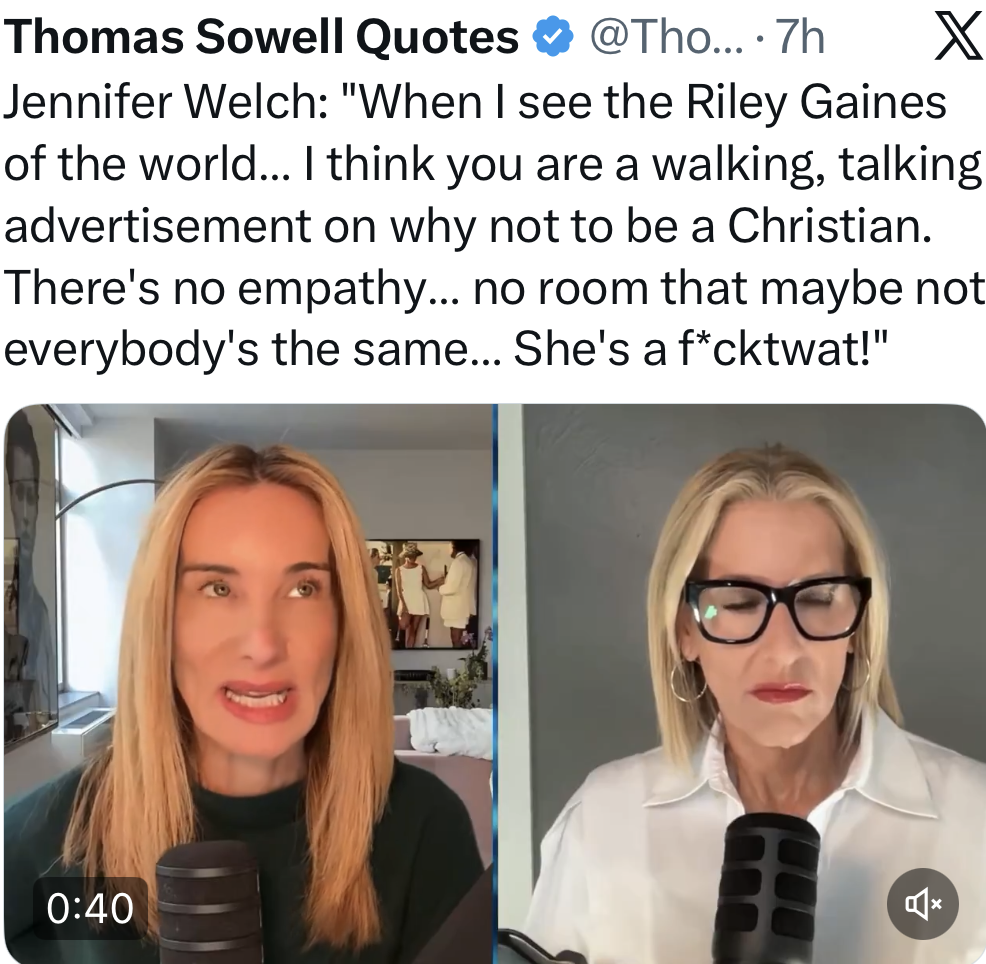Viewport: 986px width, 964px height.
Task: Click the 0:40 video duration label
Action: point(90,908)
